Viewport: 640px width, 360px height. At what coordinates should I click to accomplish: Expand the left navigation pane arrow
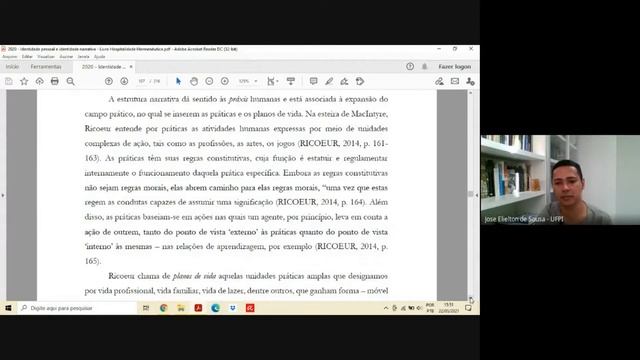pos(3,195)
